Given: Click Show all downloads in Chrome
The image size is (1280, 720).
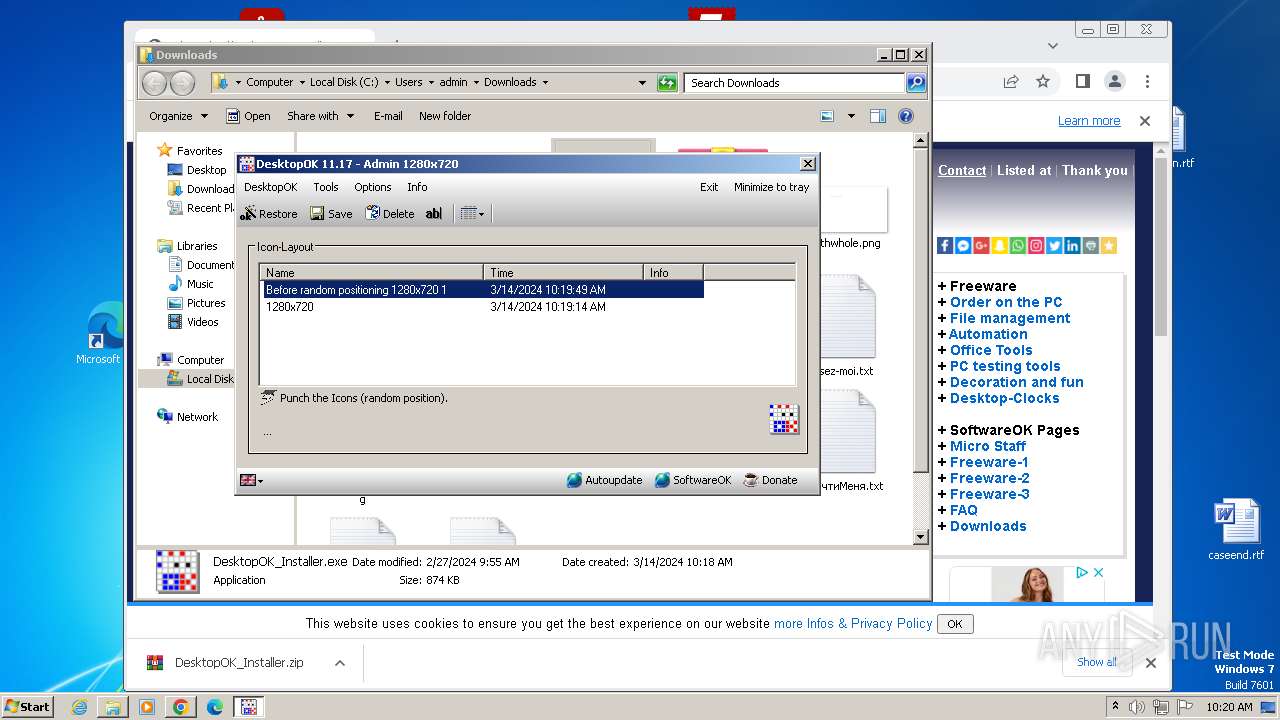Looking at the screenshot, I should point(1097,662).
